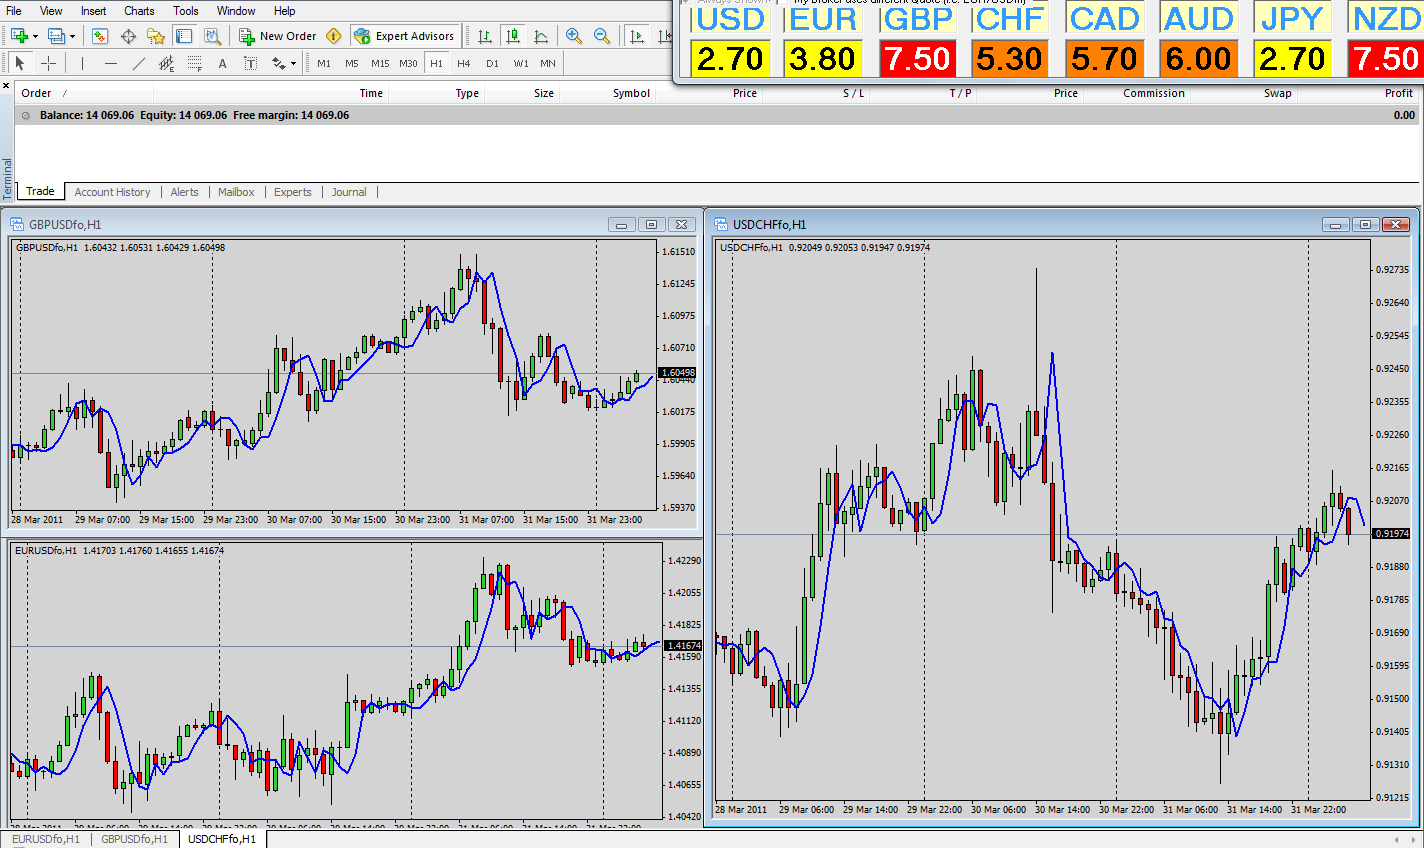Select the H4 timeframe button

(464, 63)
